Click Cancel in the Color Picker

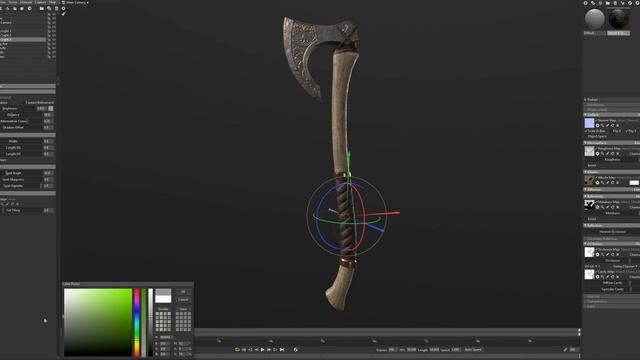tap(183, 300)
